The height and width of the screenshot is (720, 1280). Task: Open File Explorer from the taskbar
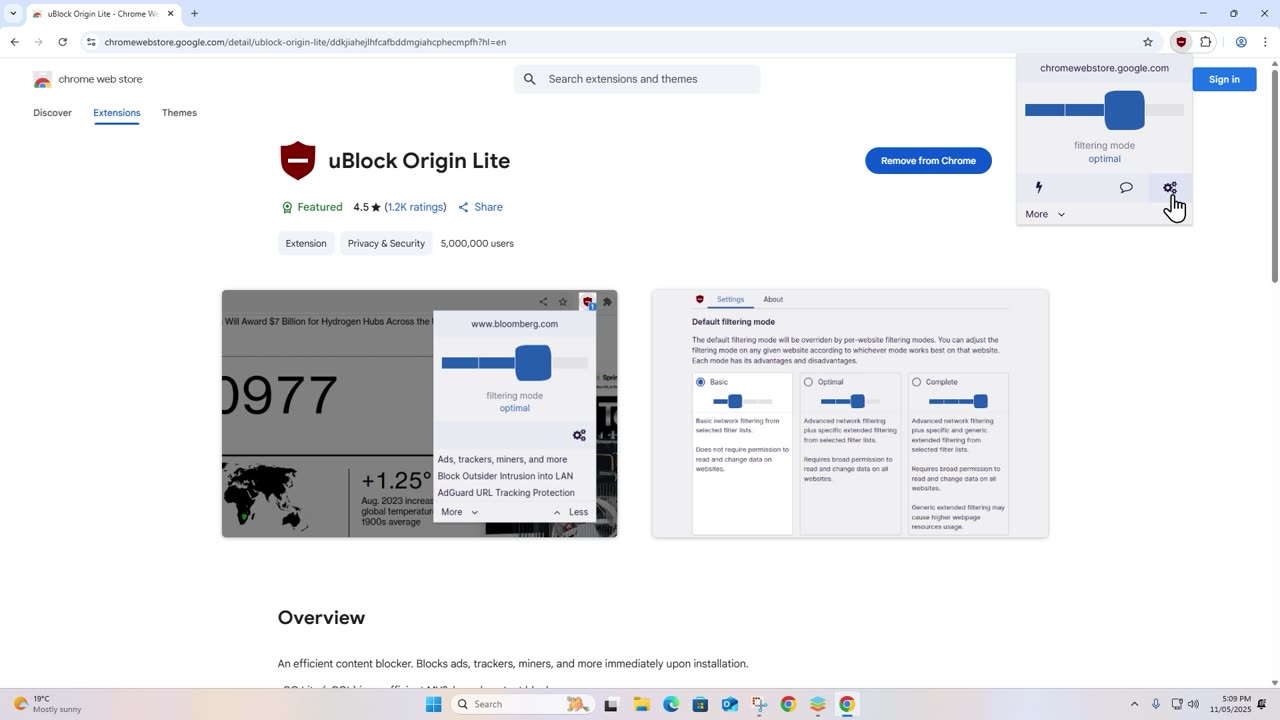[x=641, y=704]
